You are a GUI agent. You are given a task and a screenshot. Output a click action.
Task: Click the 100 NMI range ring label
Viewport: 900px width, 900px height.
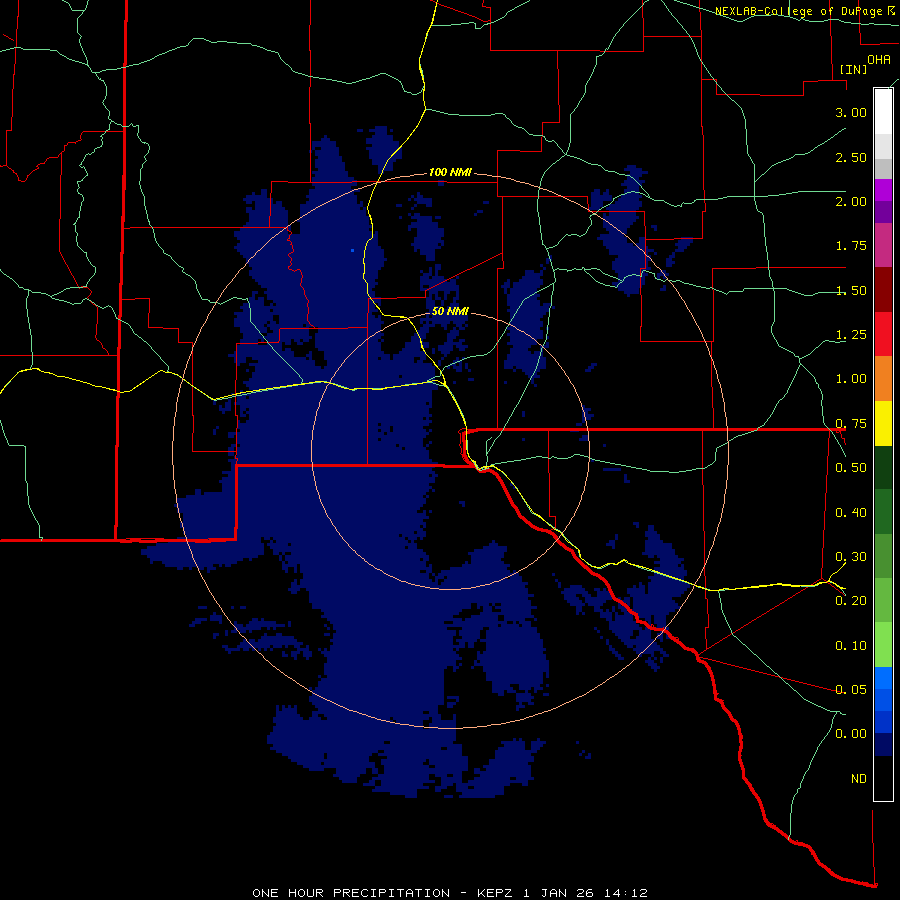(x=450, y=172)
